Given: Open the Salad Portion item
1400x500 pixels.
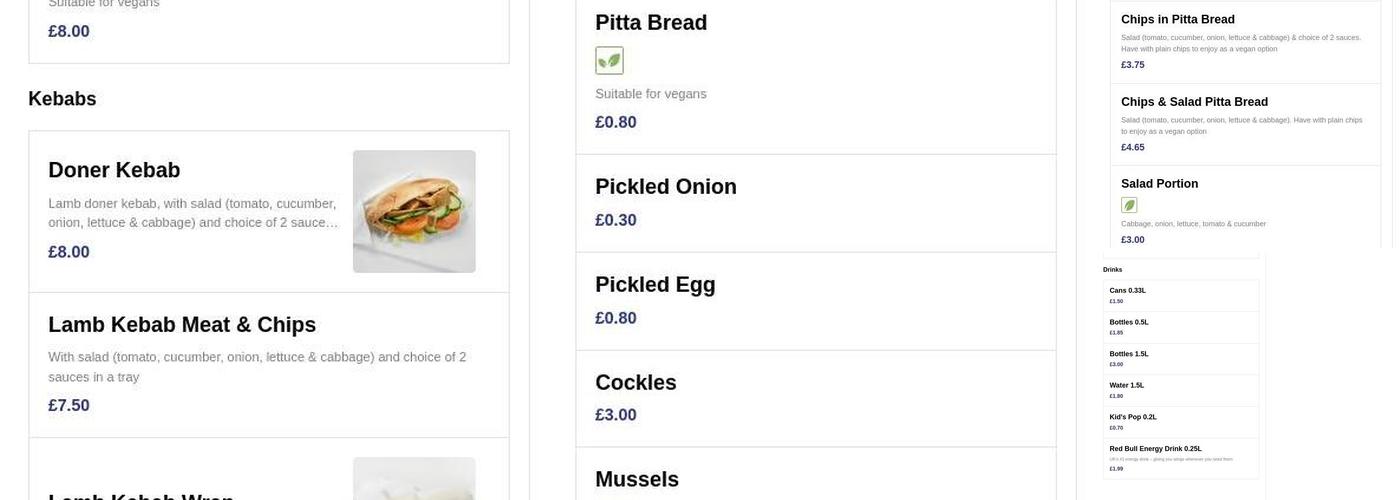Looking at the screenshot, I should click(1159, 184).
